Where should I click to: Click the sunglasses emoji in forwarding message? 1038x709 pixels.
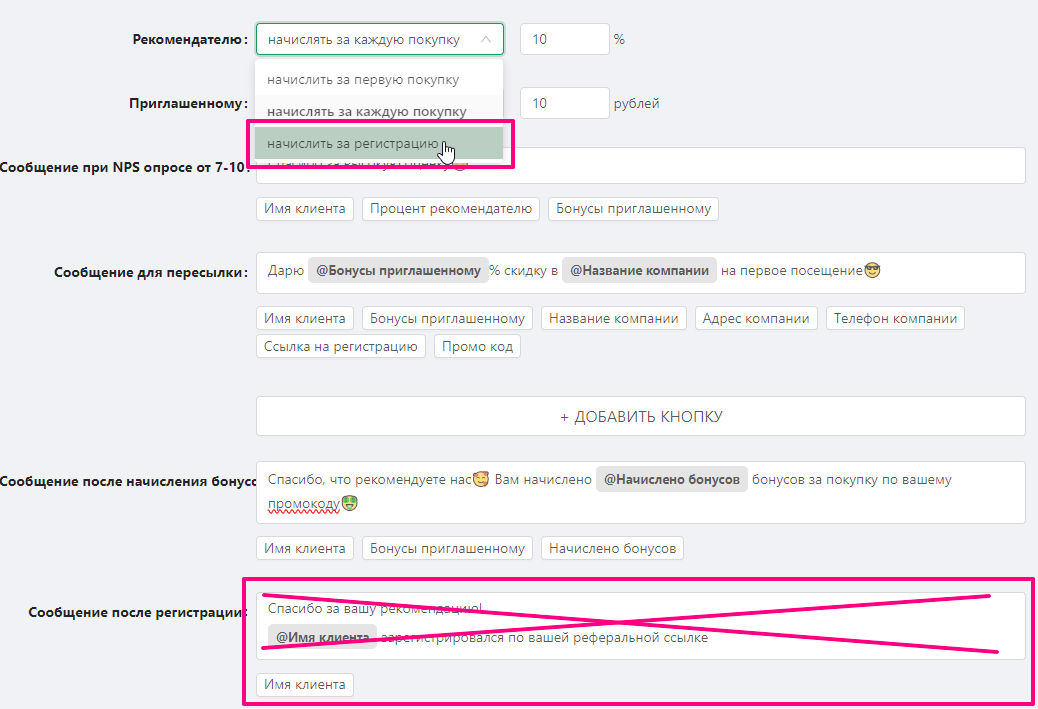(x=873, y=270)
